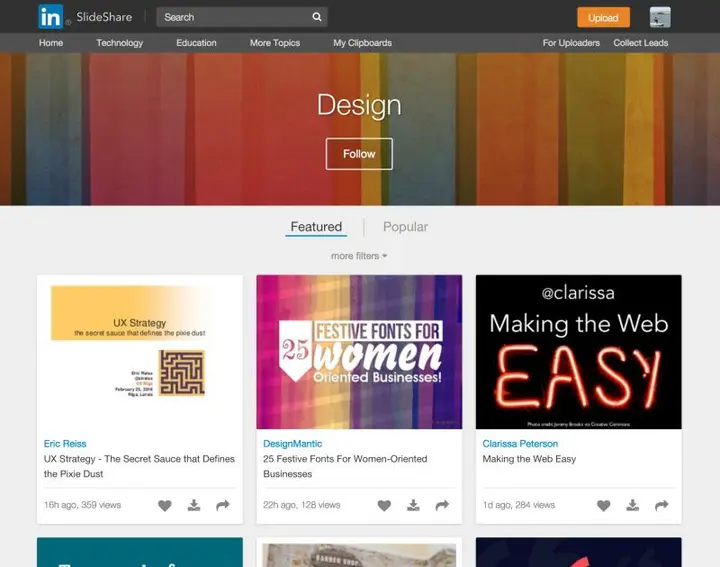Expand the more filters dropdown
This screenshot has height=567, width=720.
point(359,256)
